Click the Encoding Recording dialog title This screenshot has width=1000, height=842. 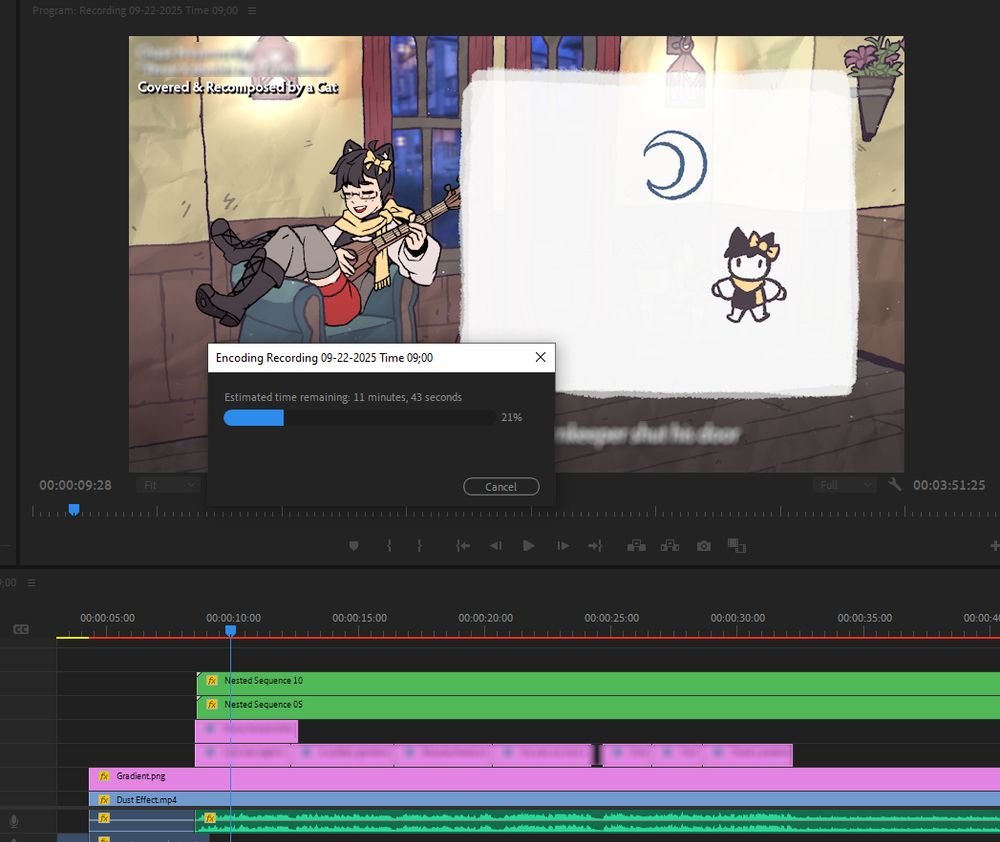(x=324, y=358)
